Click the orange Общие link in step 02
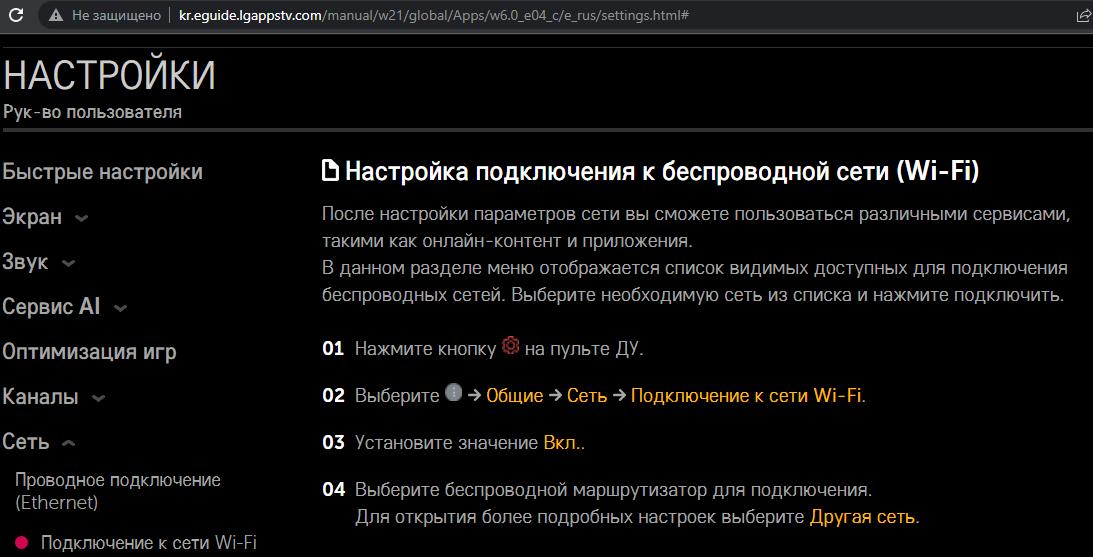The image size is (1093, 557). (x=514, y=395)
